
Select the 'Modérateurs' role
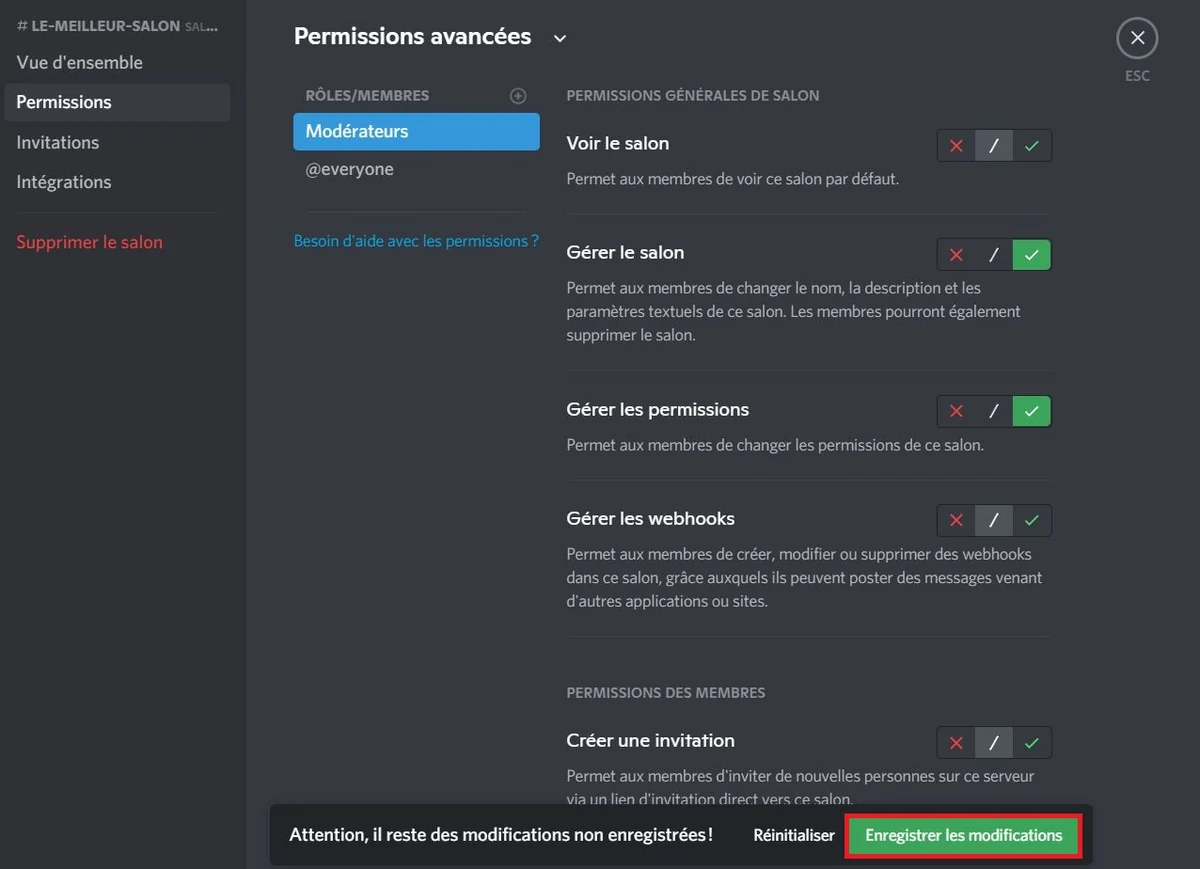pyautogui.click(x=416, y=131)
